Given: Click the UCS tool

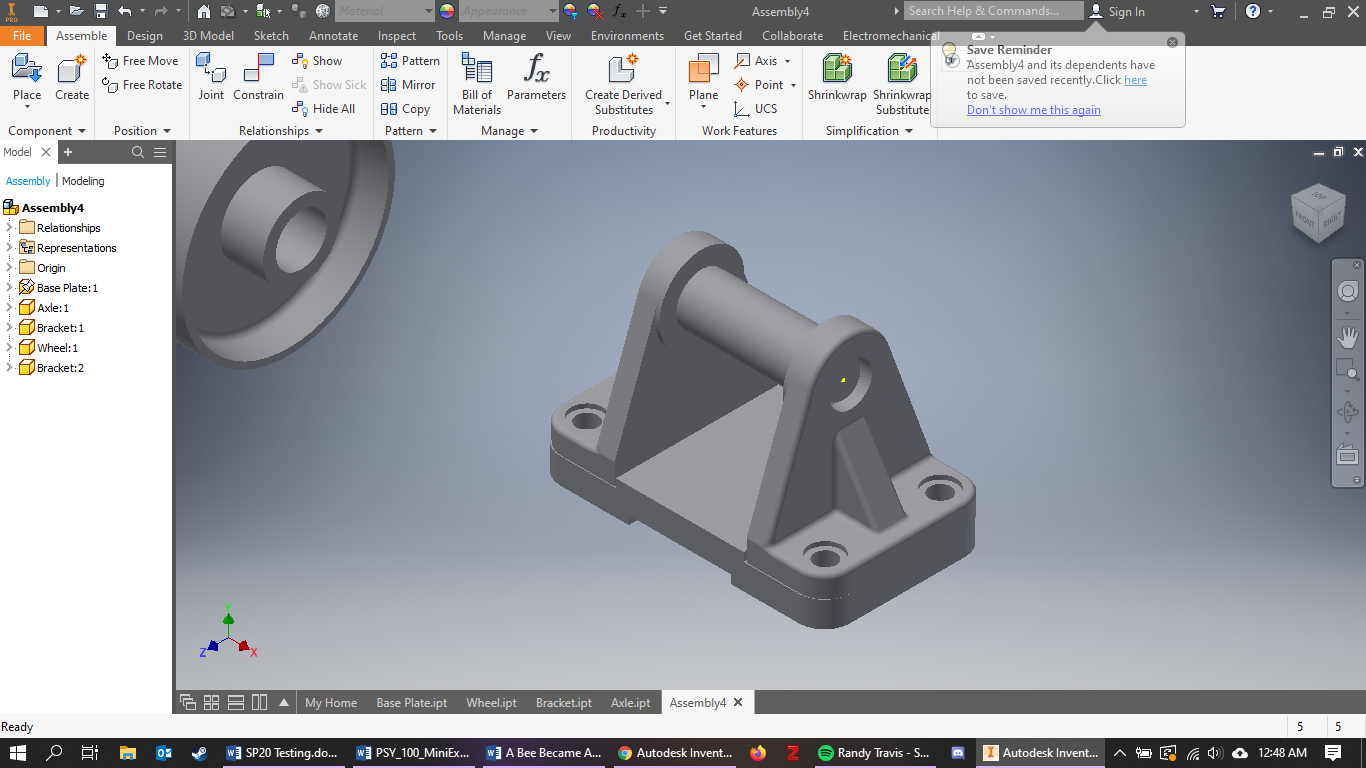Looking at the screenshot, I should coord(756,109).
